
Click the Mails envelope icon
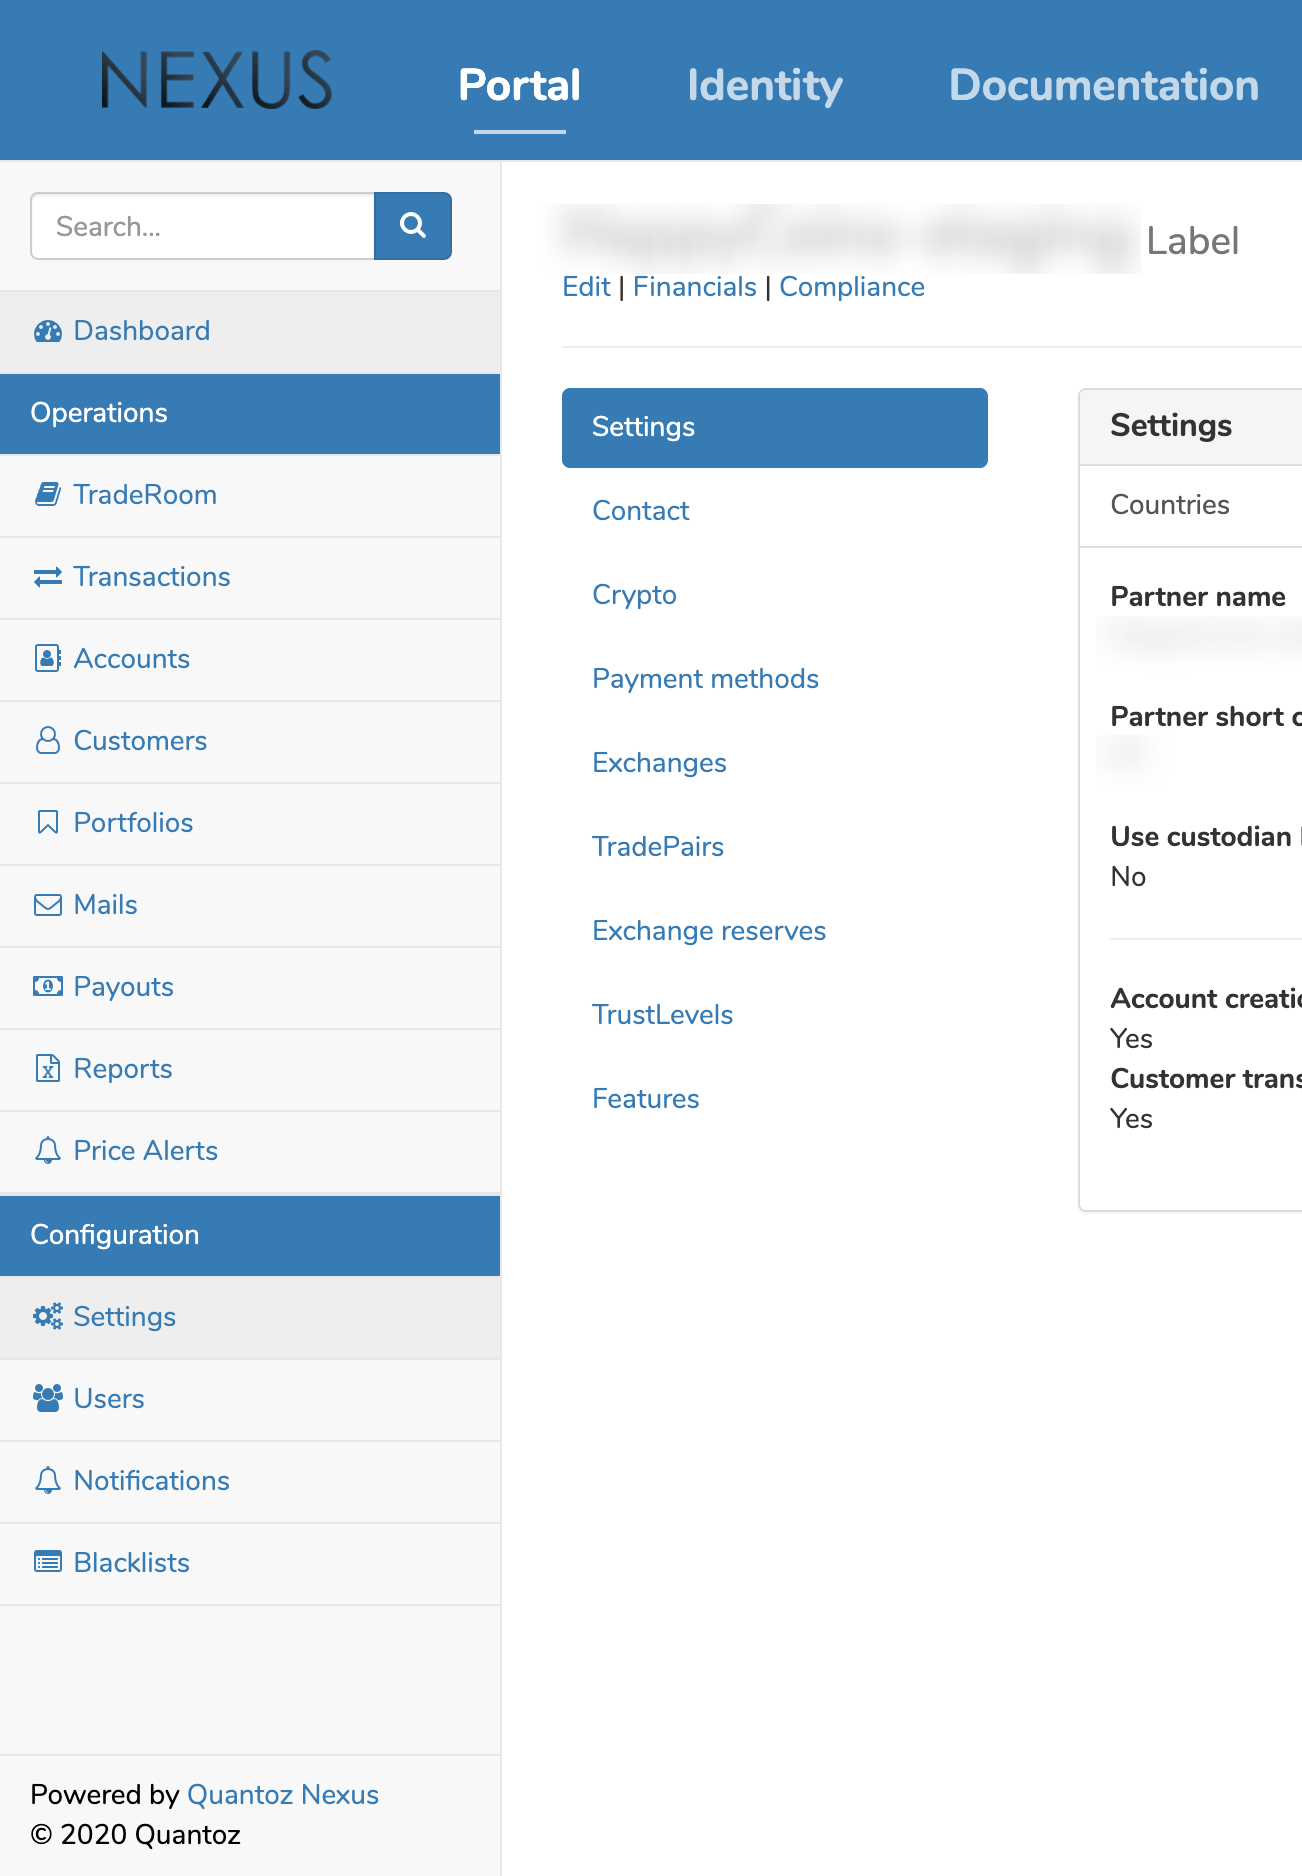[x=47, y=905]
